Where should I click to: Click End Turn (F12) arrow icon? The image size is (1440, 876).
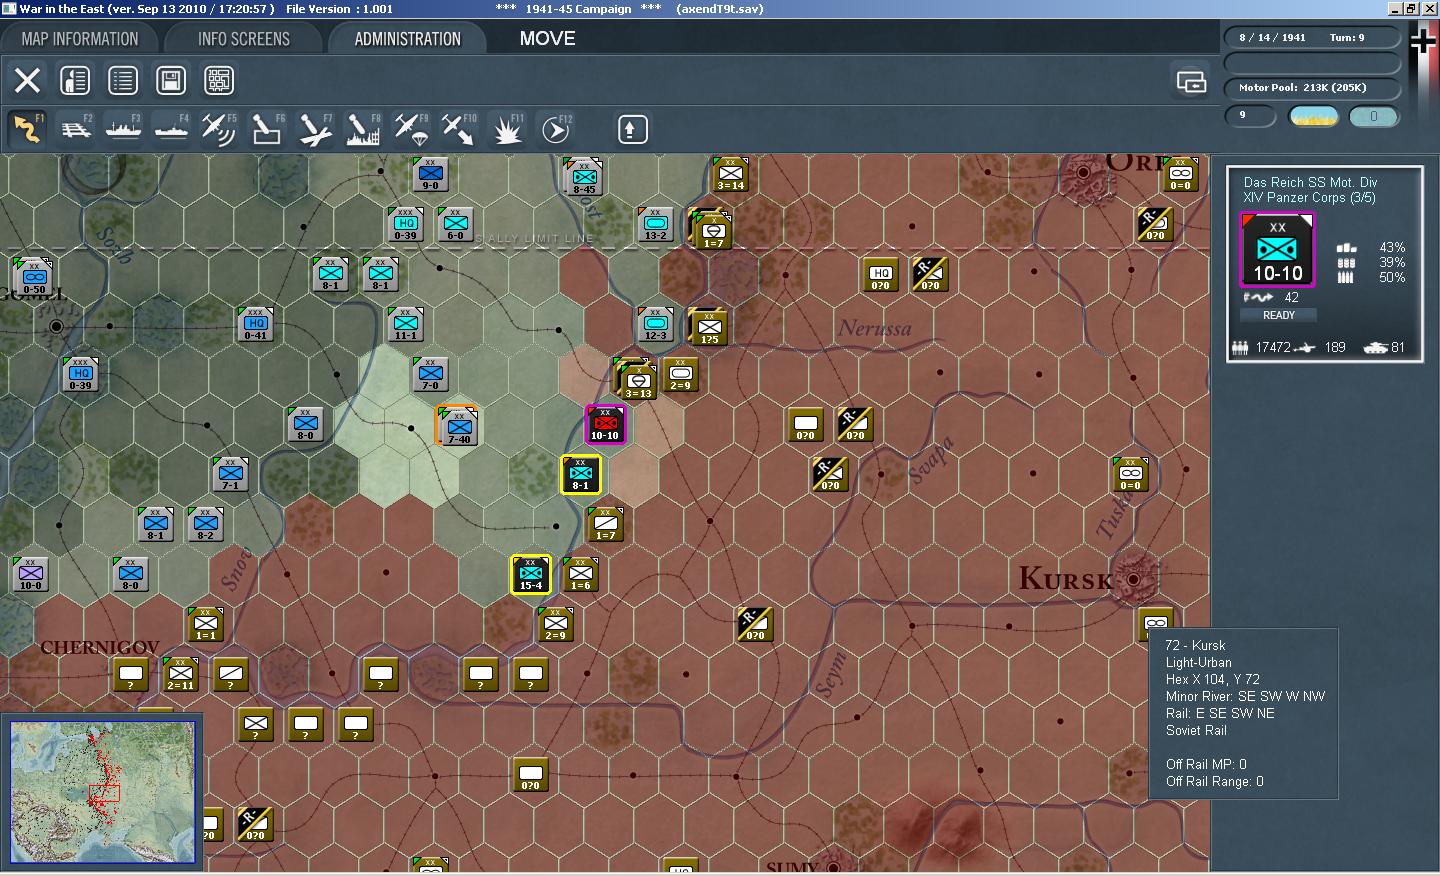tap(555, 129)
